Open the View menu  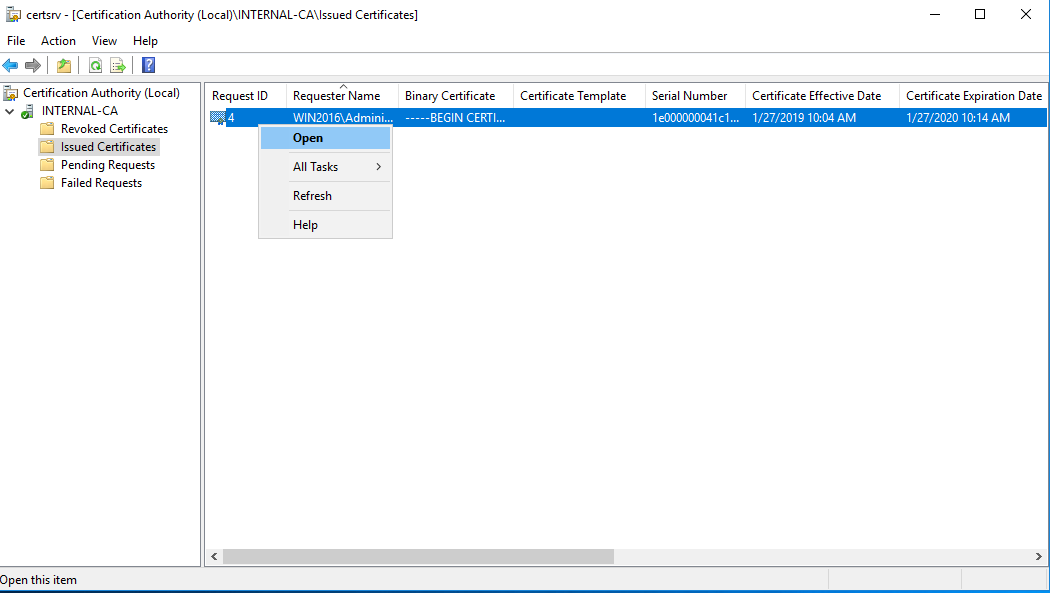(x=104, y=41)
